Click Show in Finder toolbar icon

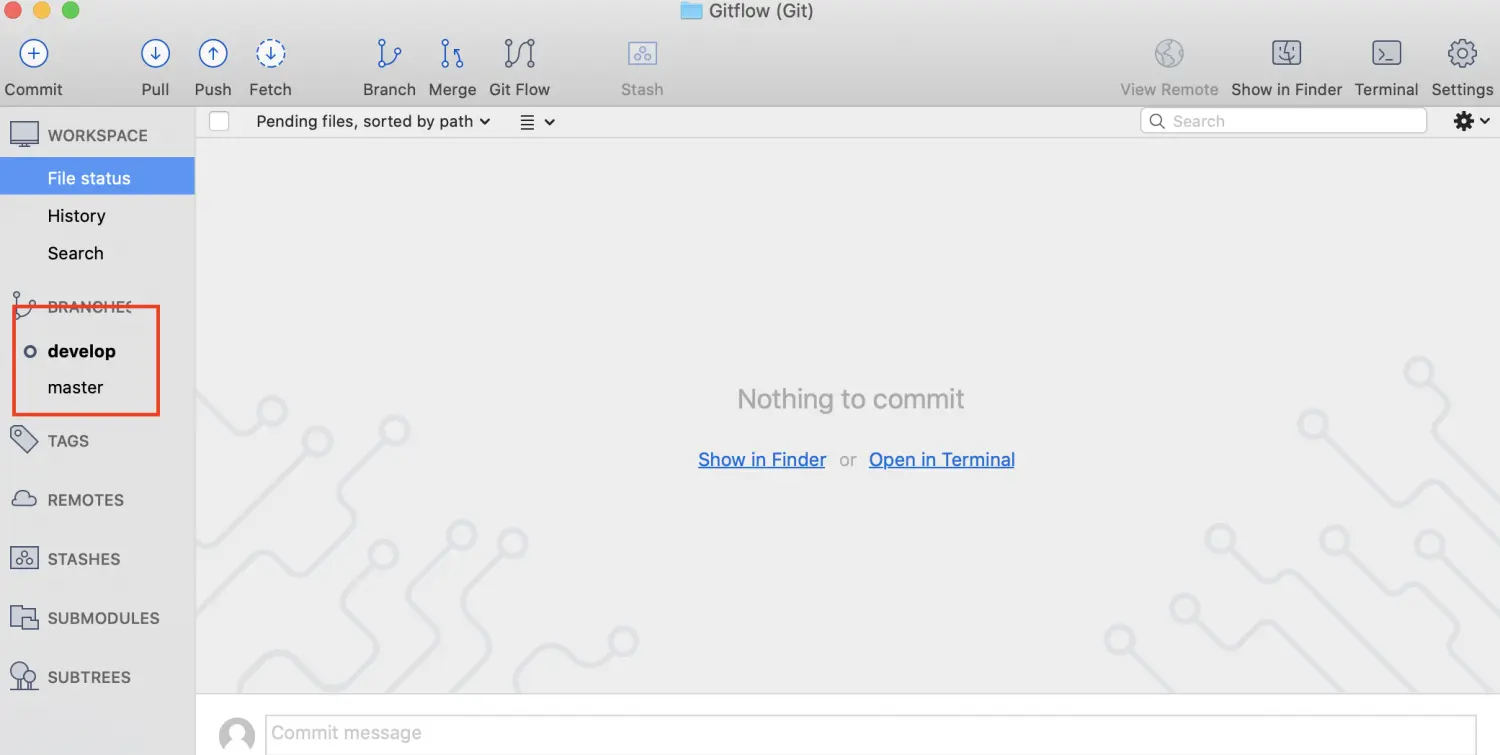tap(1286, 53)
